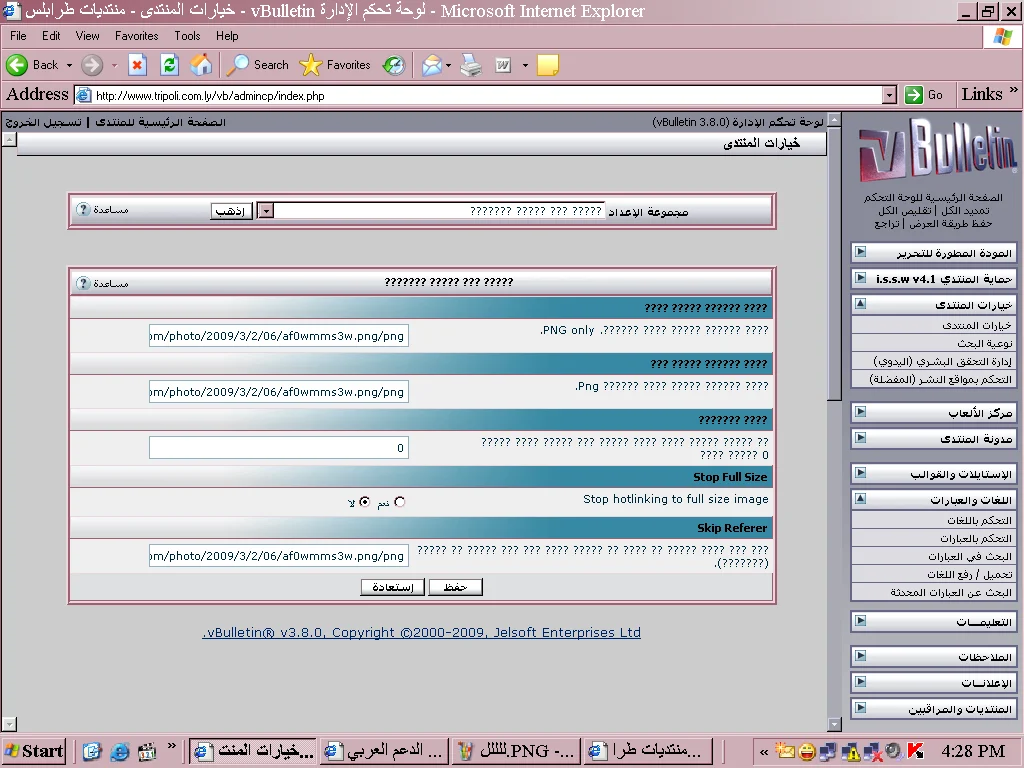Image resolution: width=1024 pixels, height=768 pixels.
Task: Collapse اللغات والعبارات section
Action: [861, 499]
